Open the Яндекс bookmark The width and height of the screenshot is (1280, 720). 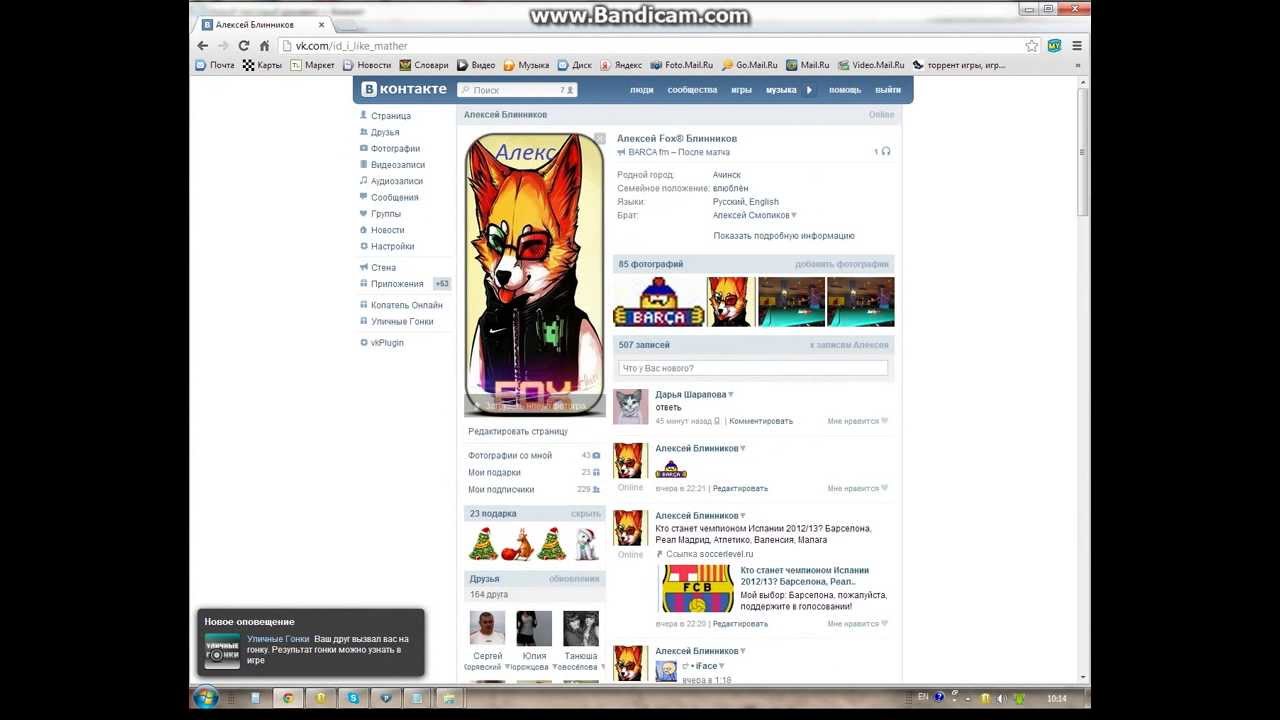[x=621, y=65]
